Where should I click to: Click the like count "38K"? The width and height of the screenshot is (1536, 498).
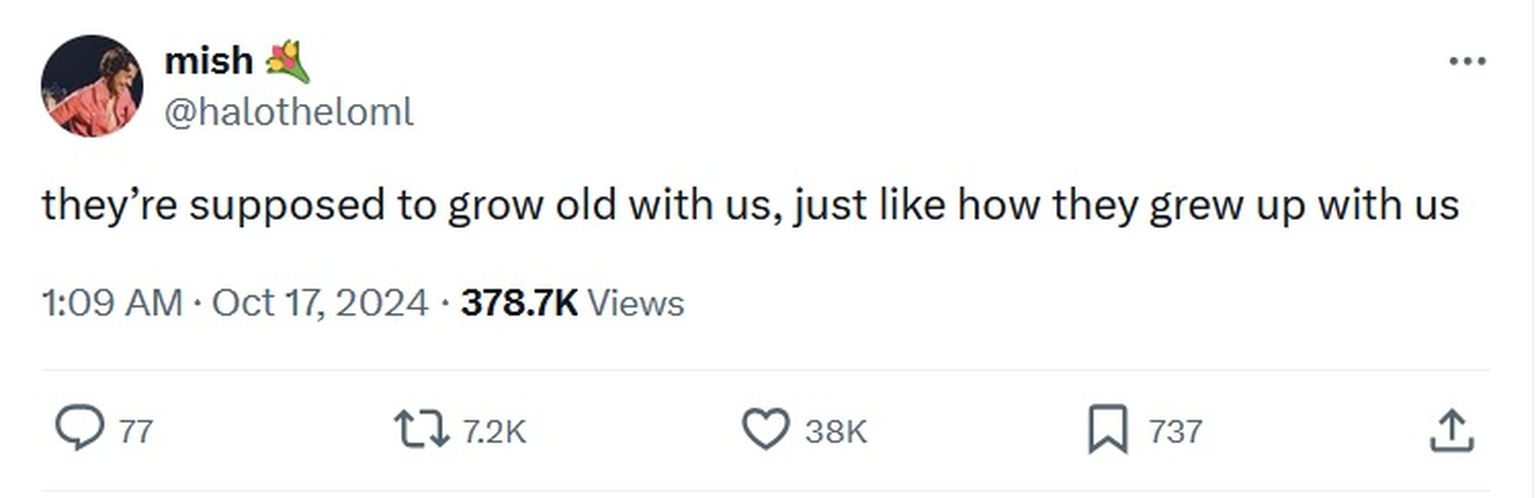coord(835,432)
